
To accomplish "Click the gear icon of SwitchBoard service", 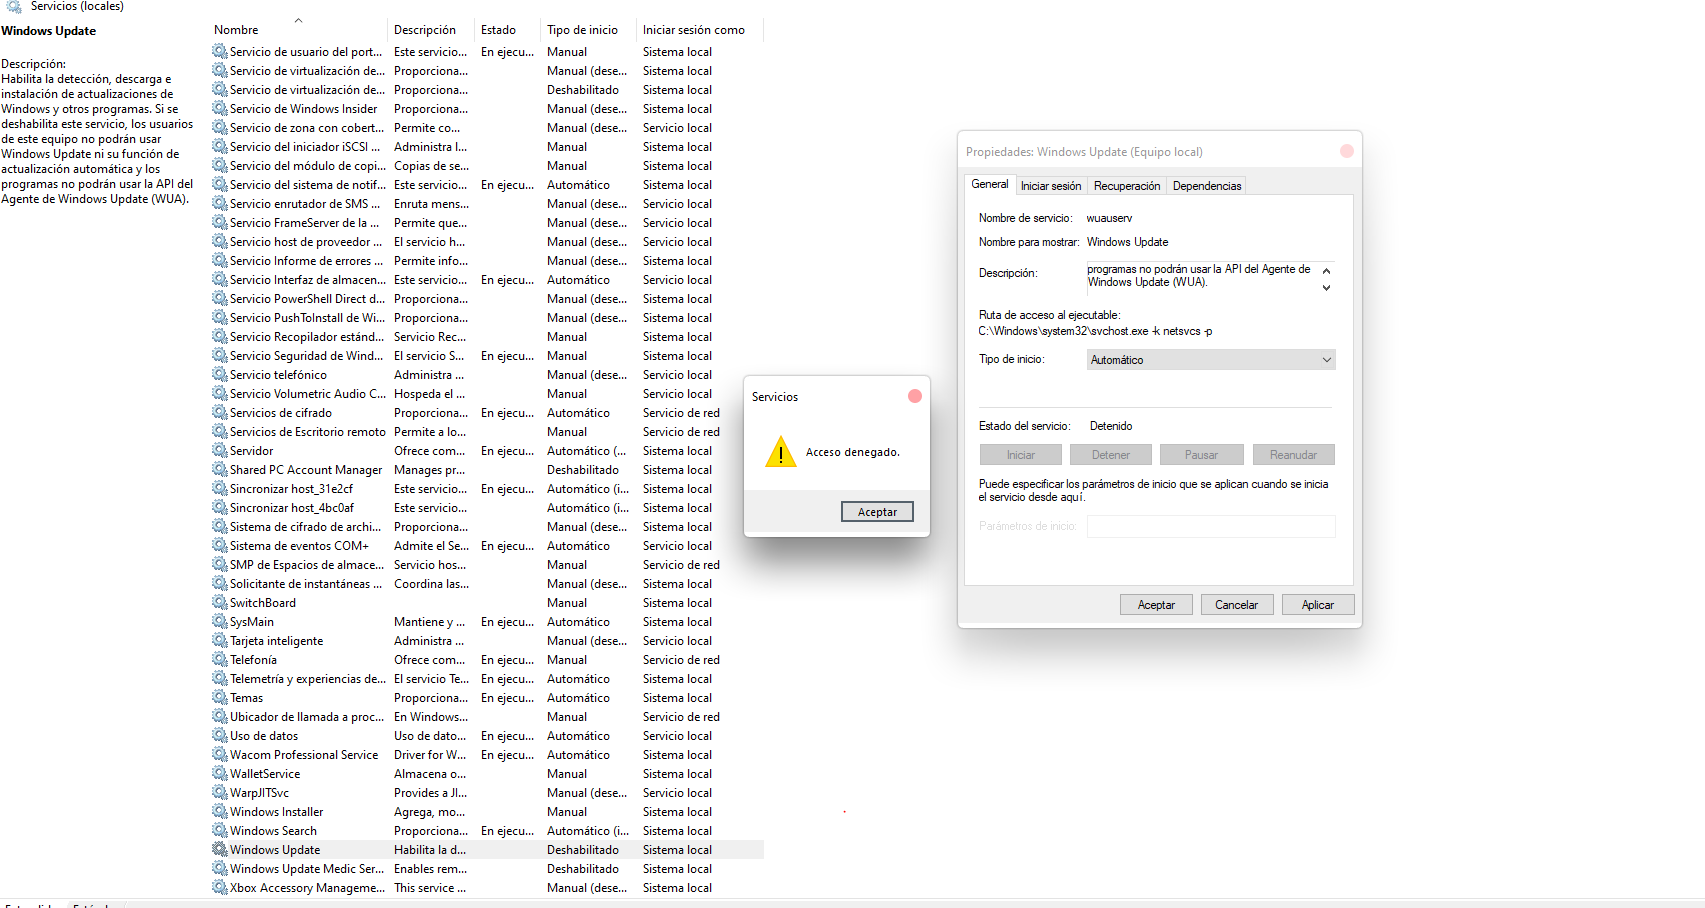I will click(x=220, y=602).
